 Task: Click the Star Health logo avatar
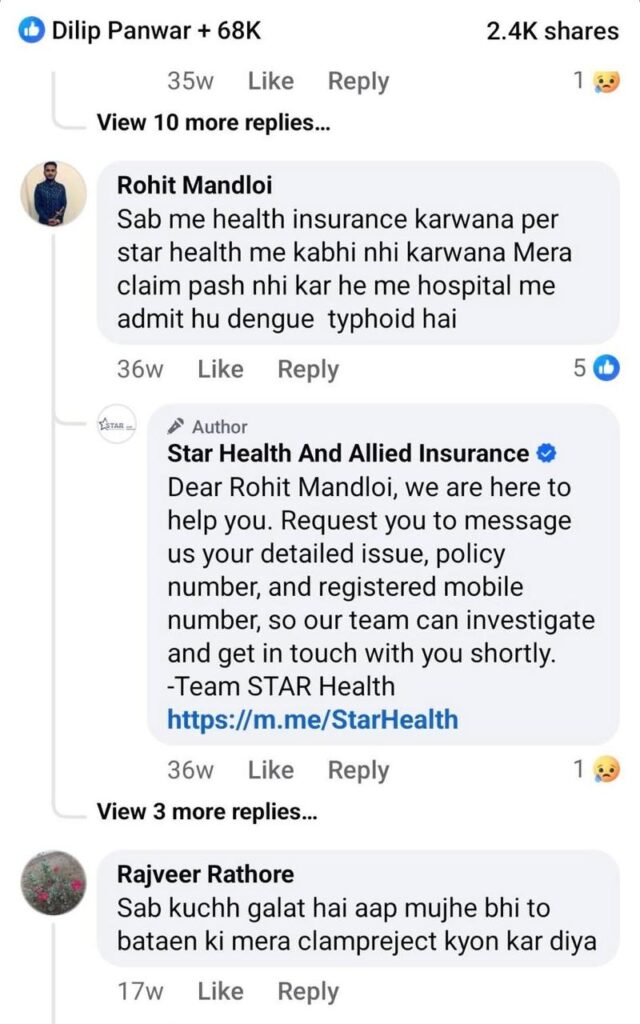point(116,425)
